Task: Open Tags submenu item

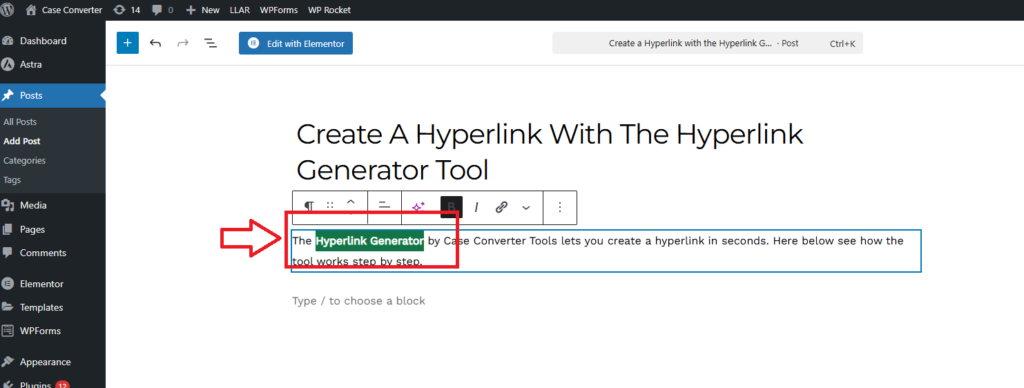Action: point(12,180)
